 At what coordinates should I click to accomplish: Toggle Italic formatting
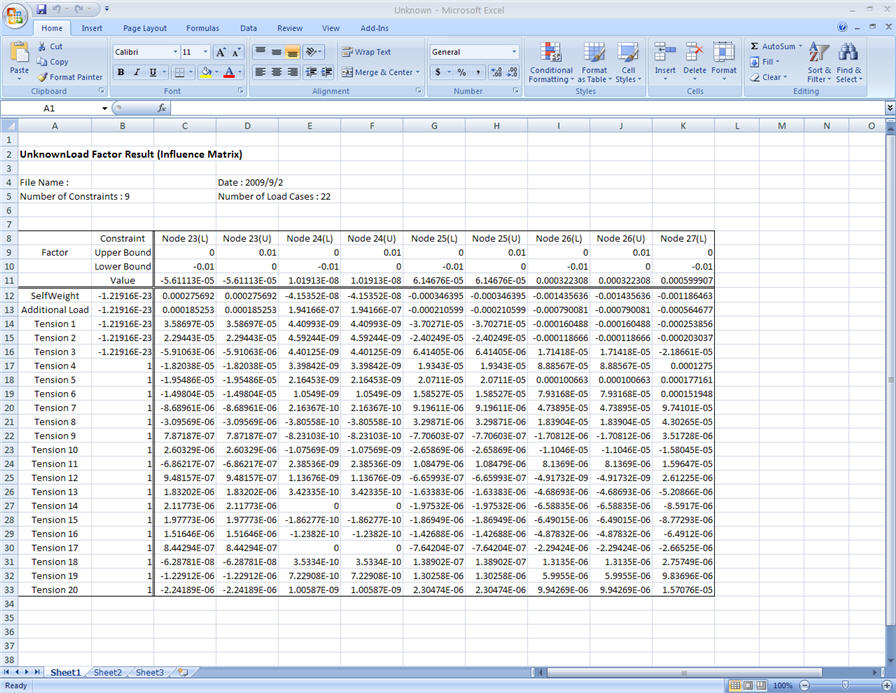tap(136, 72)
